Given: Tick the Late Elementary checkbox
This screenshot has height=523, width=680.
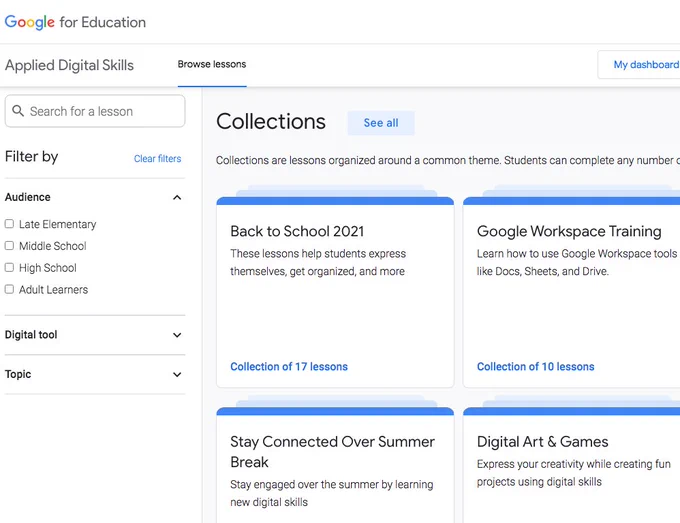Looking at the screenshot, I should tap(9, 224).
